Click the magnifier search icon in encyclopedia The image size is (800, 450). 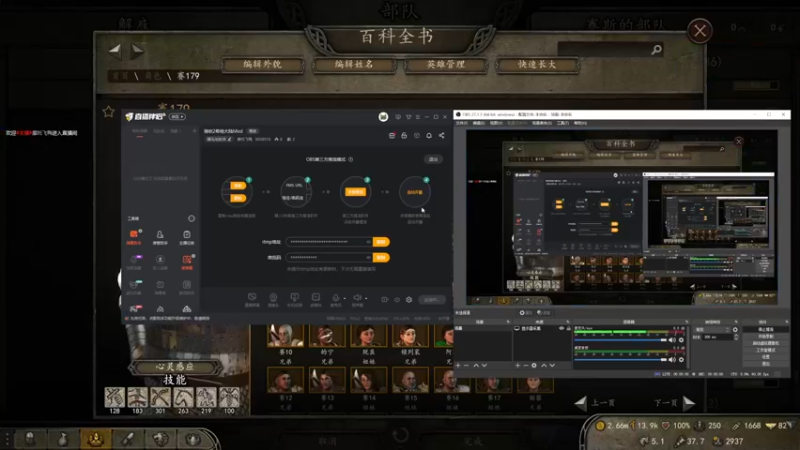(x=657, y=49)
